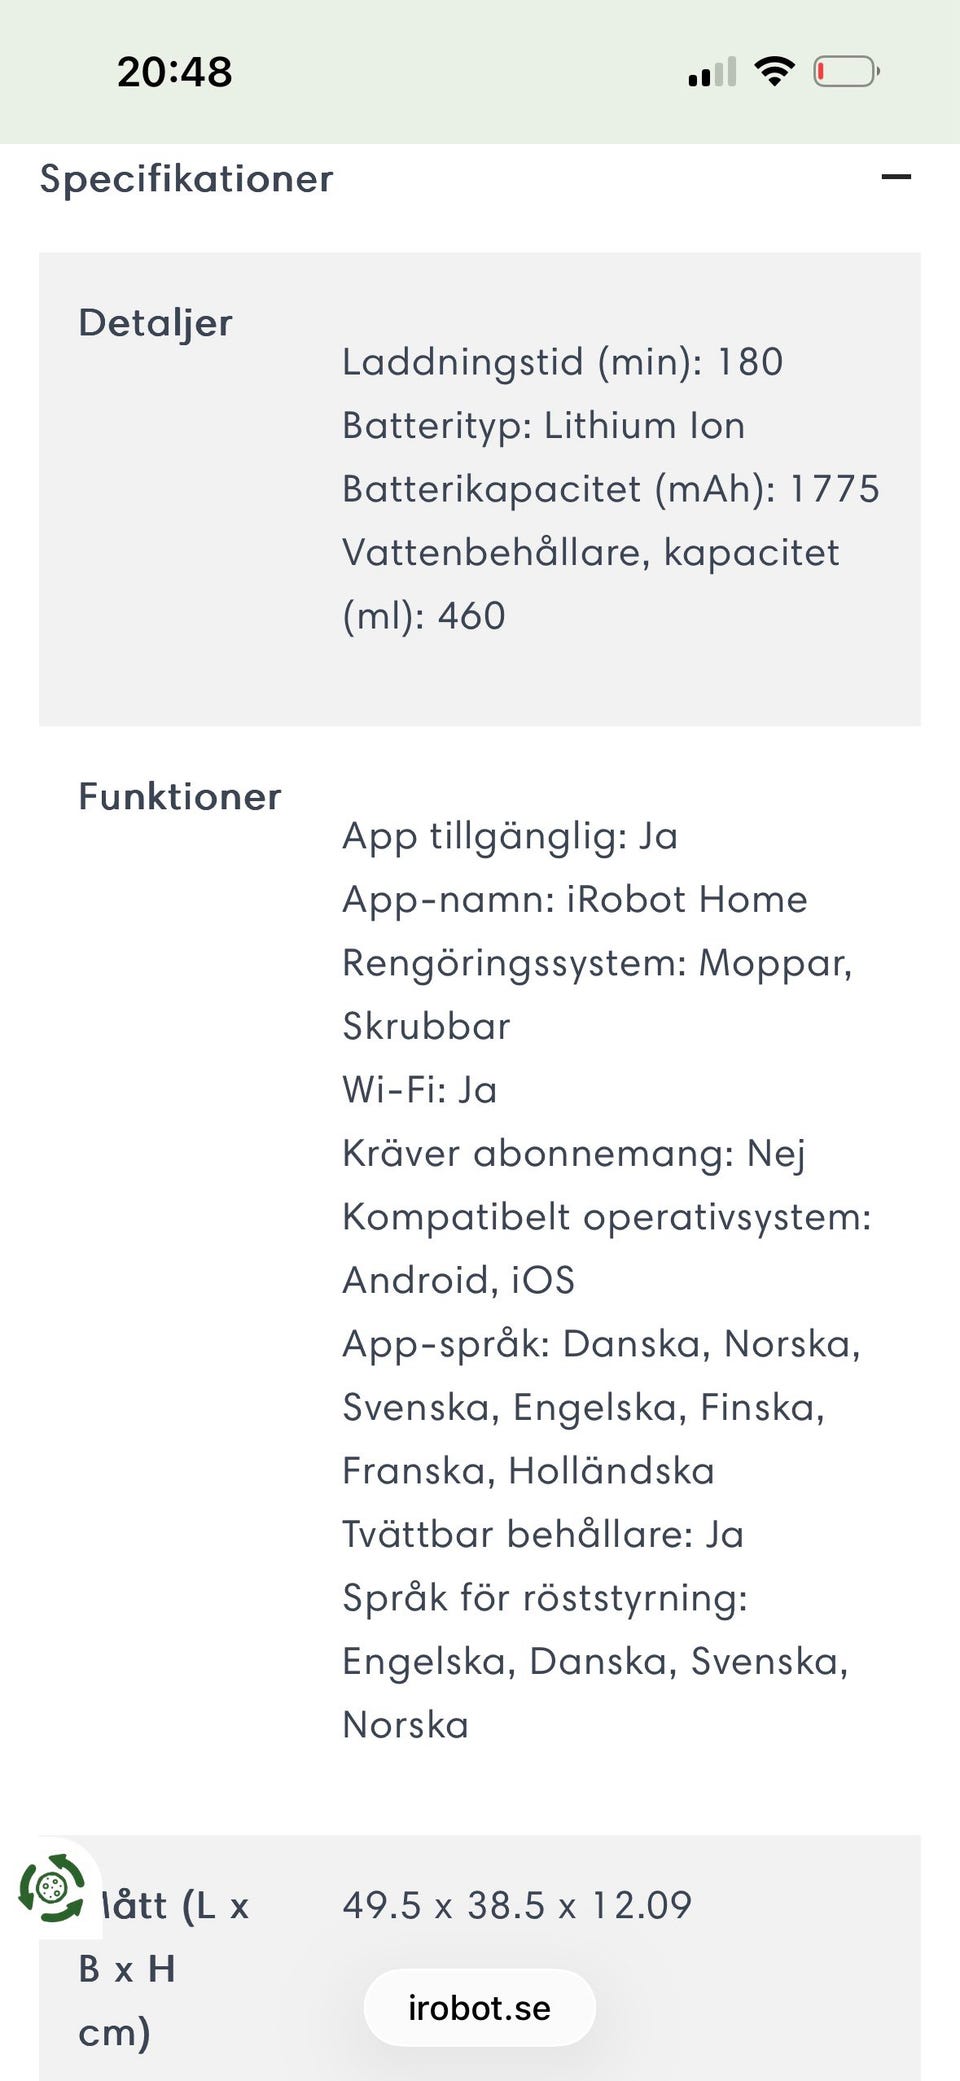Click the Tvättbar behållare: Ja line
Image resolution: width=960 pixels, height=2081 pixels.
(x=542, y=1535)
